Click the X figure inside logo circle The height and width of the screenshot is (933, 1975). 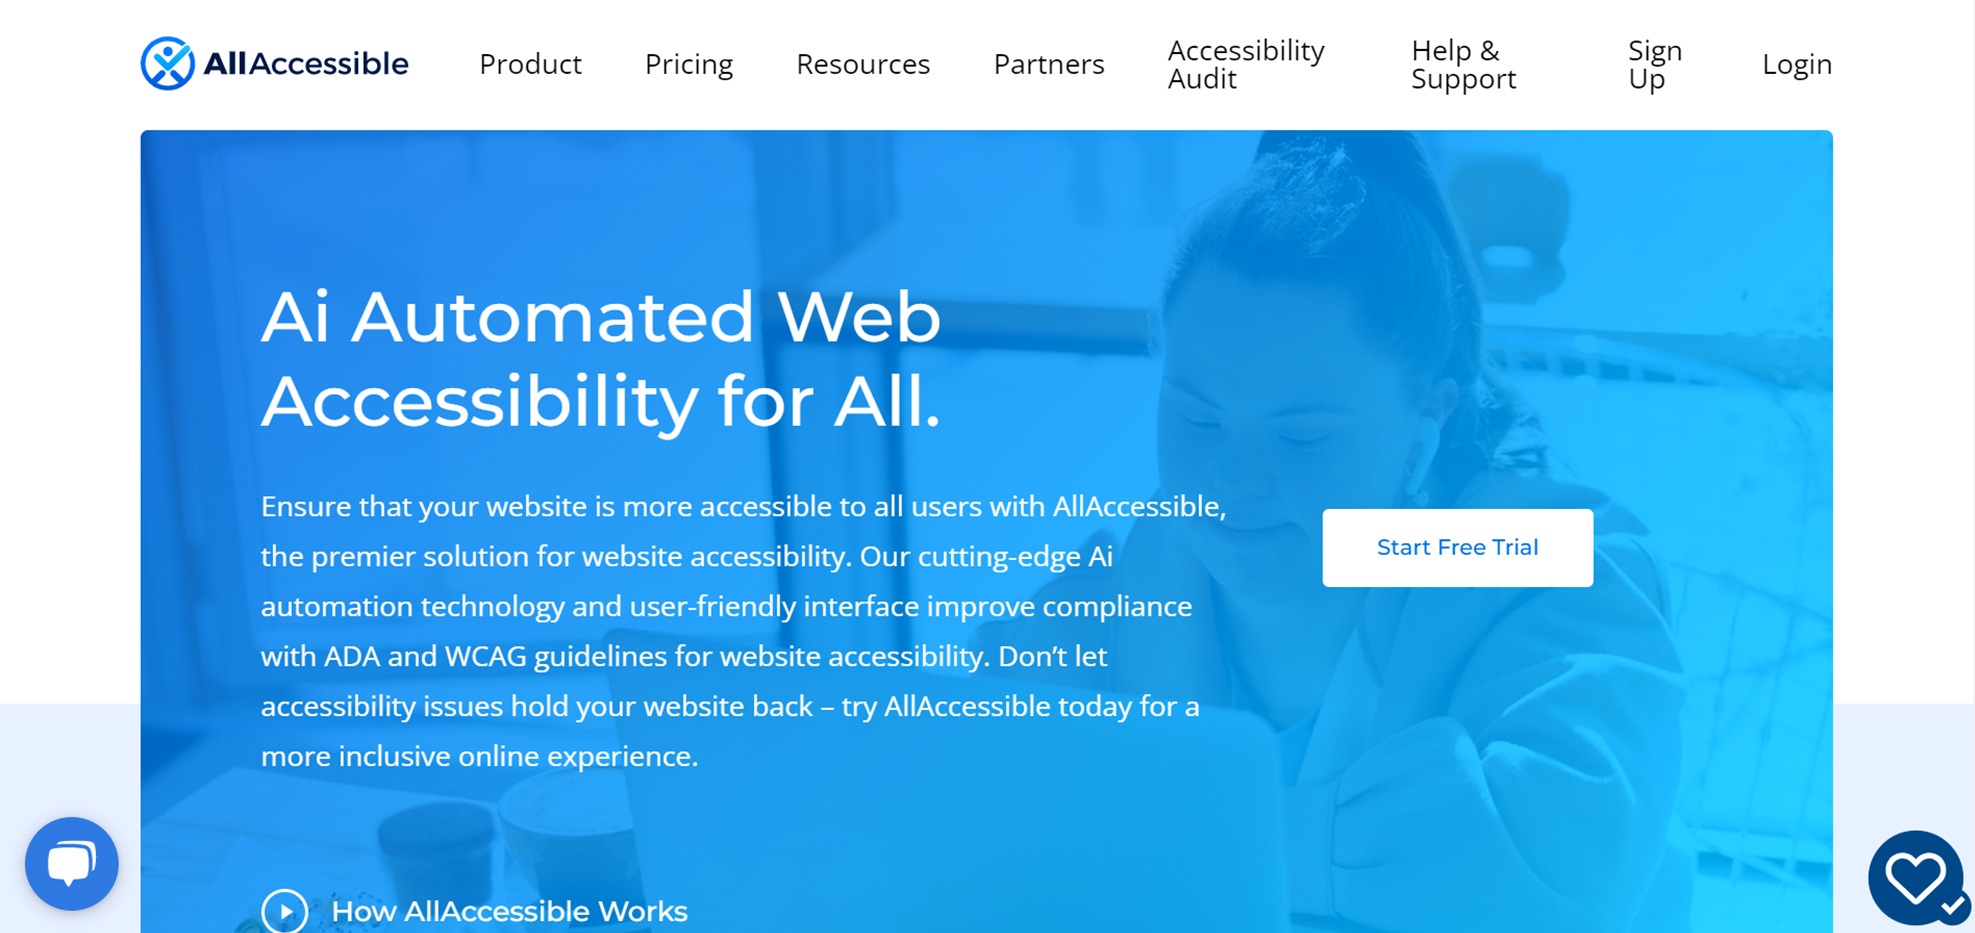169,63
